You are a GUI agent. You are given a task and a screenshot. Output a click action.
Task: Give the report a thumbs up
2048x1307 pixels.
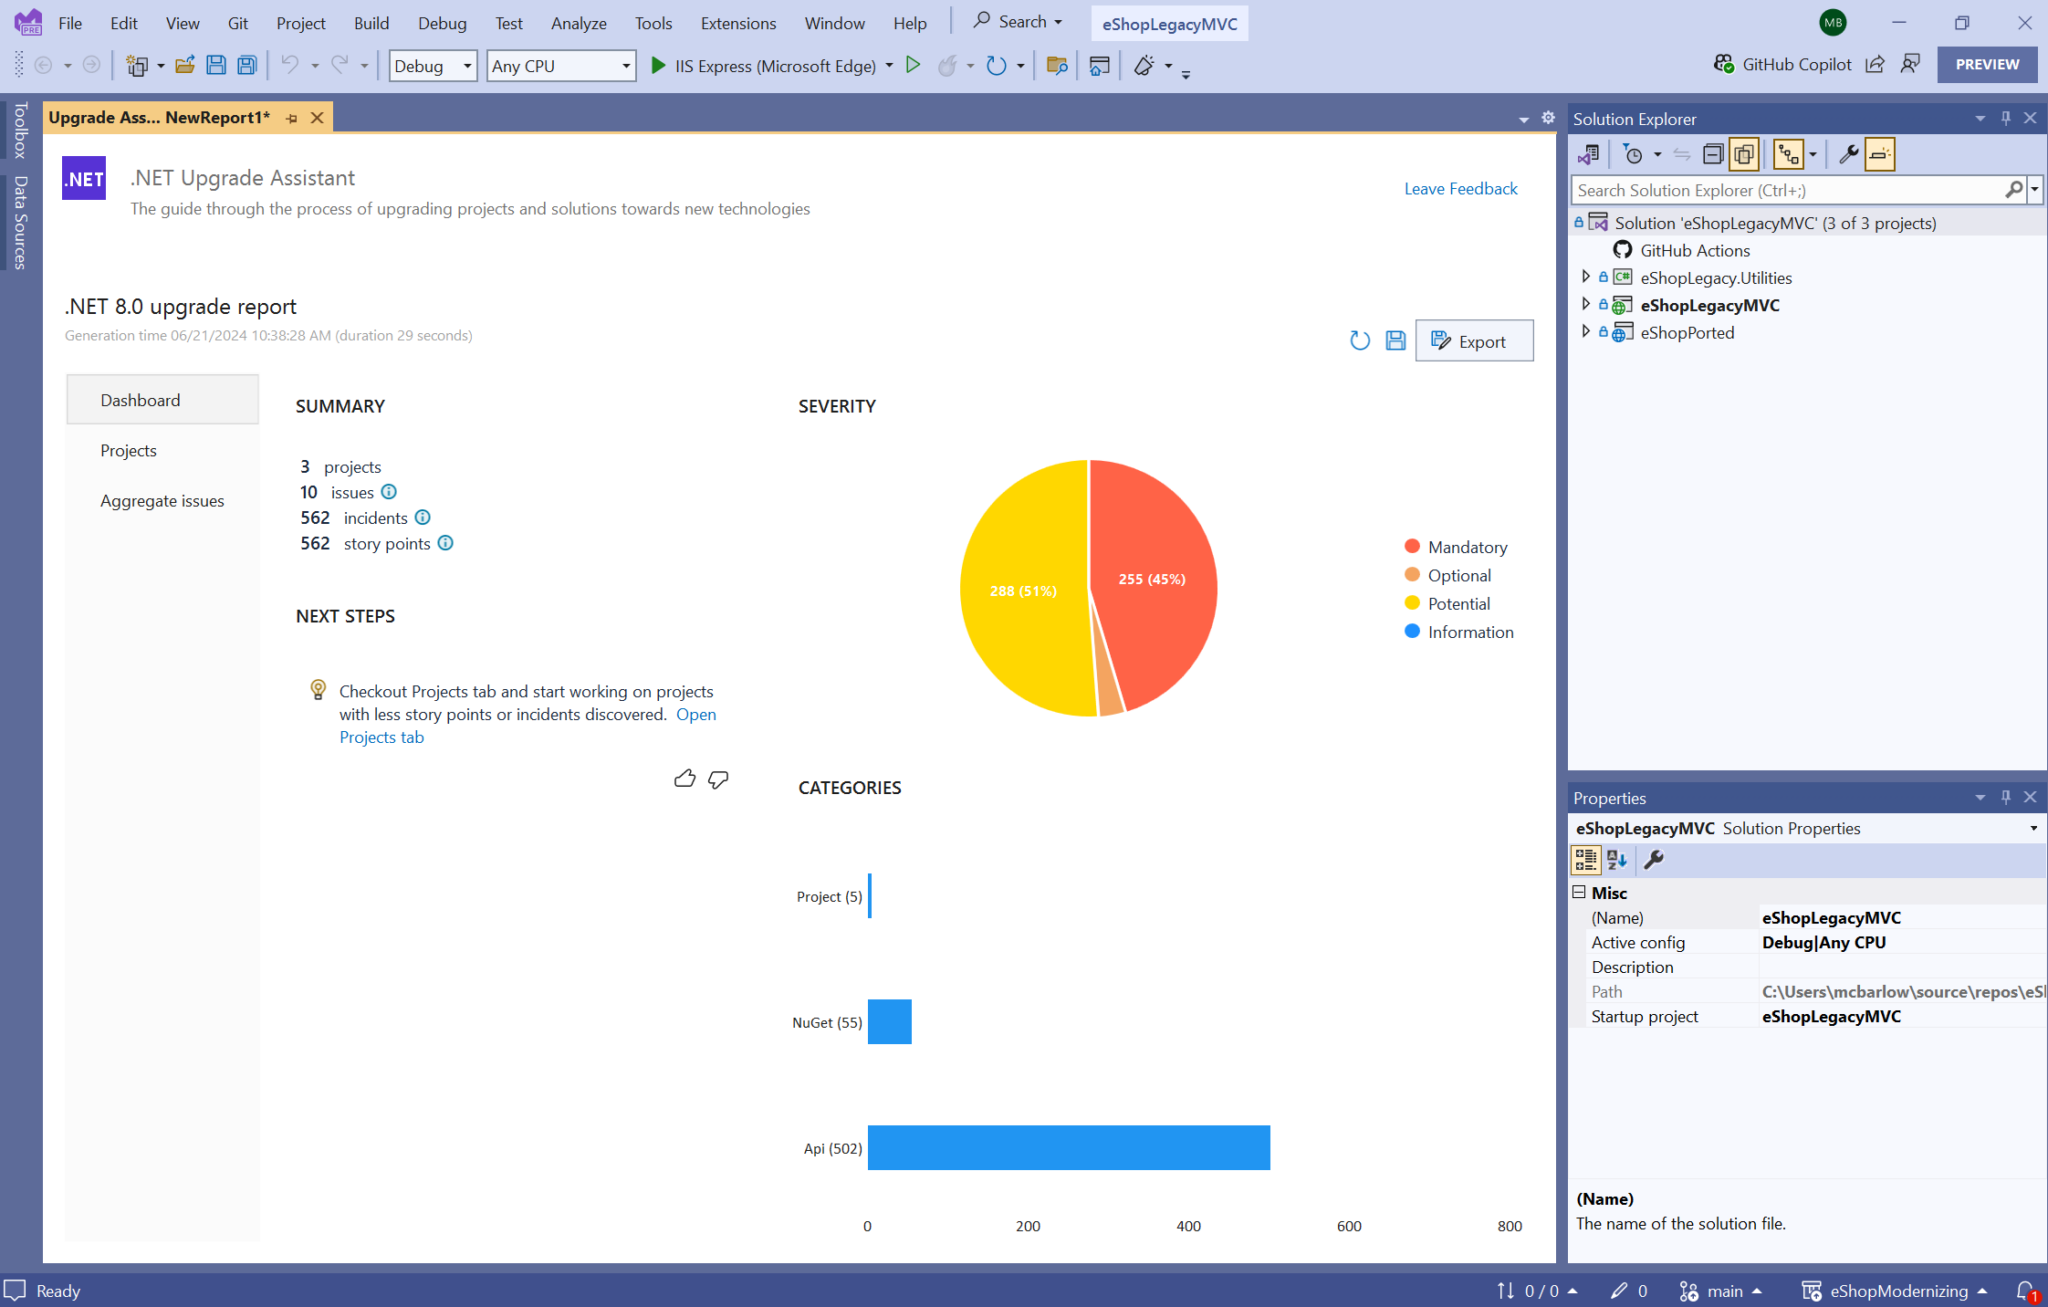pyautogui.click(x=685, y=778)
